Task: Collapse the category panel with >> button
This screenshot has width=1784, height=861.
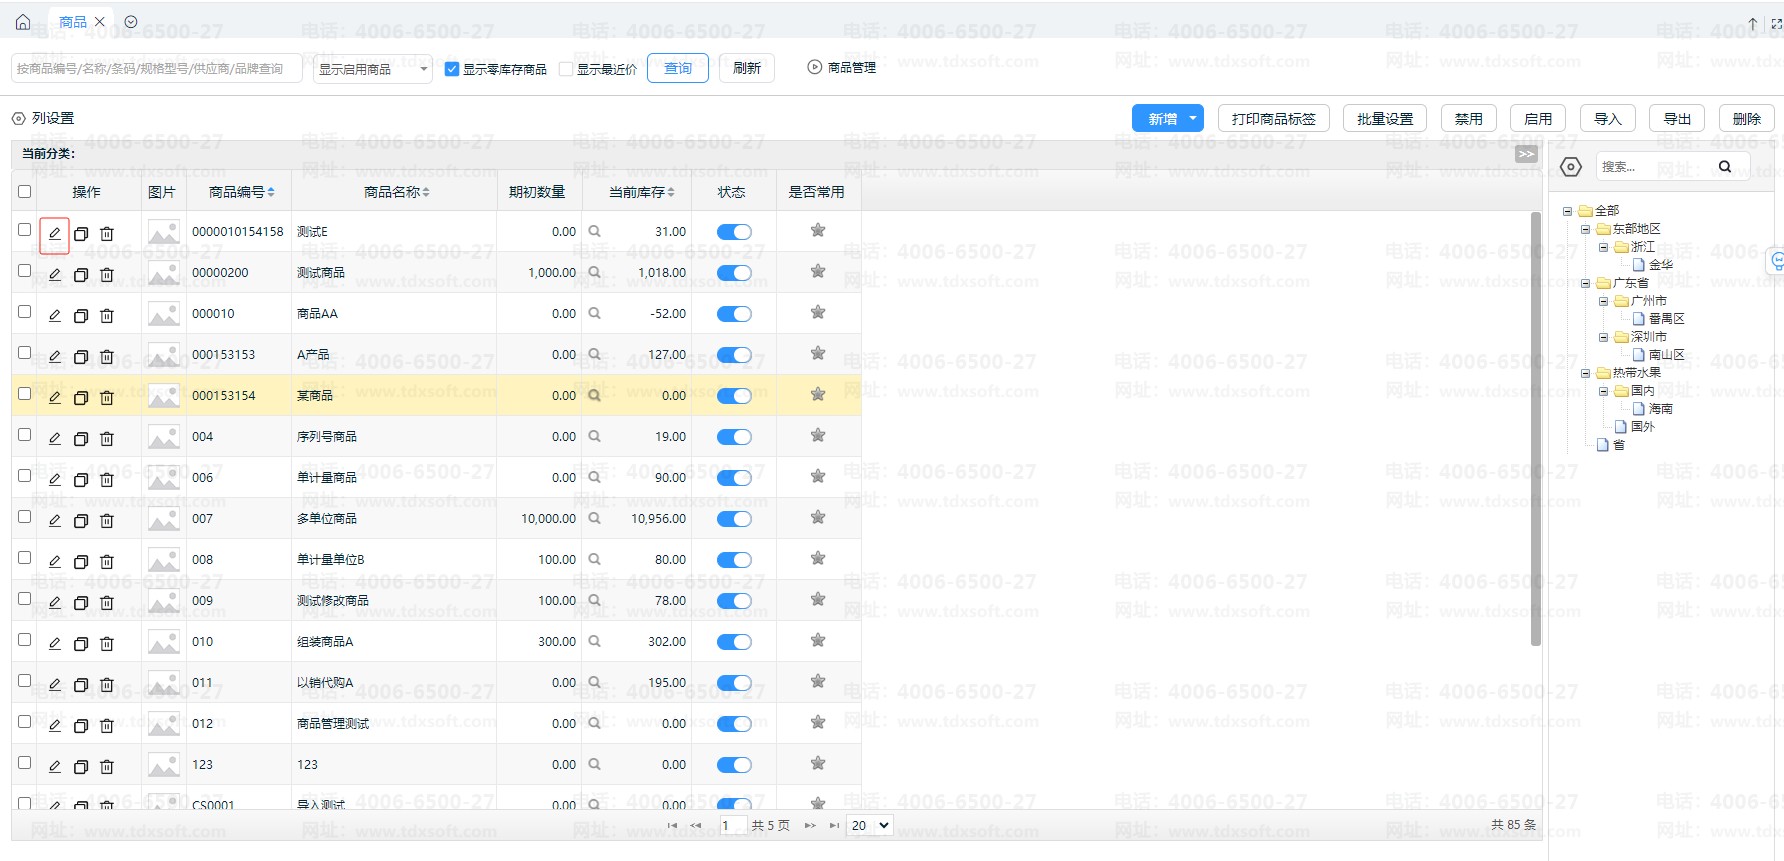Action: pyautogui.click(x=1525, y=154)
